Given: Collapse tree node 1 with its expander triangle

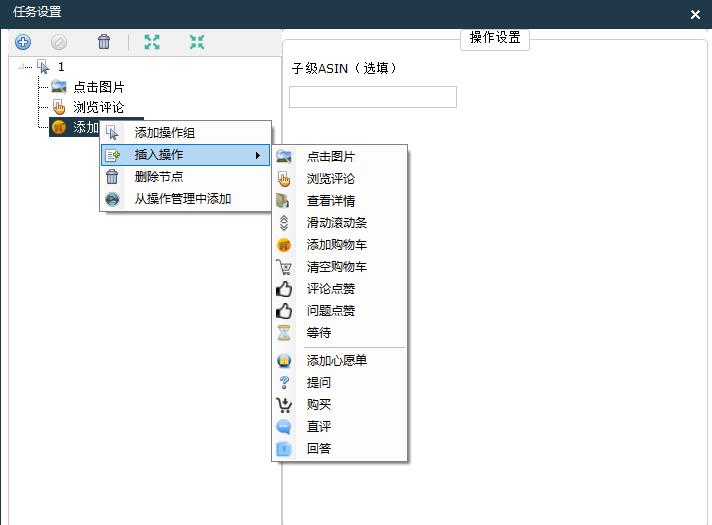Looking at the screenshot, I should pos(21,67).
